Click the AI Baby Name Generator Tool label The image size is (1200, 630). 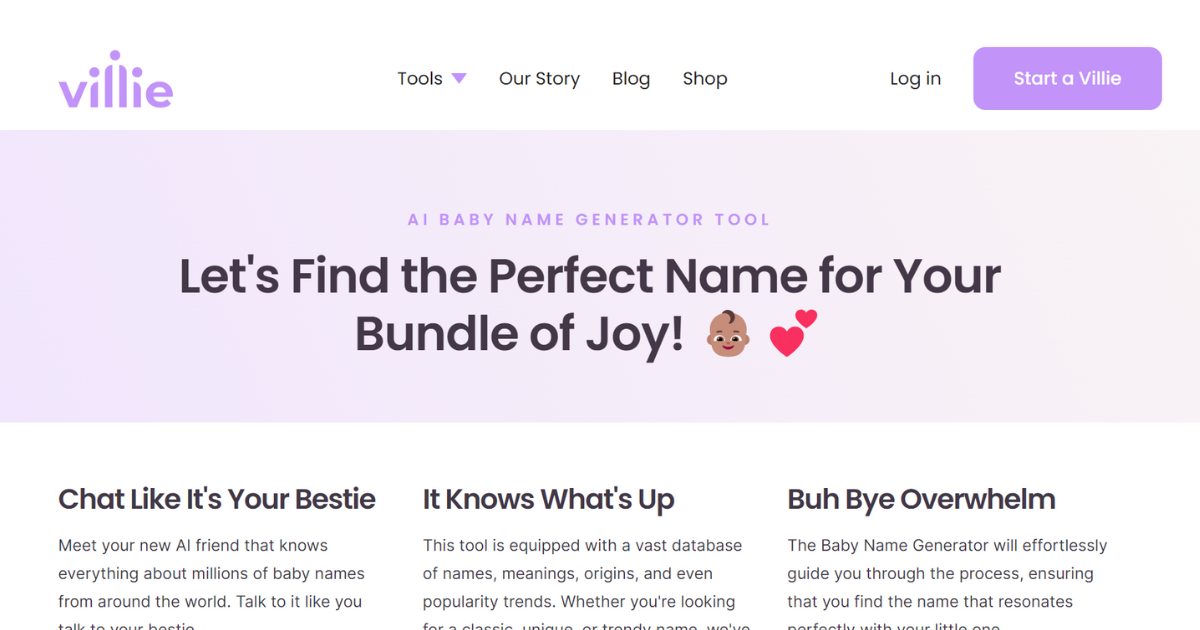tap(589, 219)
